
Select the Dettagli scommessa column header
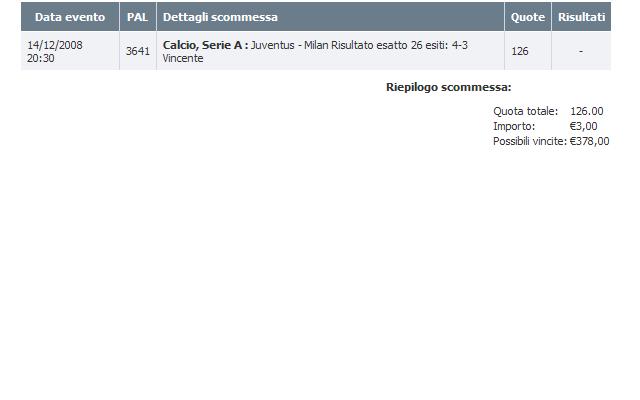click(330, 17)
